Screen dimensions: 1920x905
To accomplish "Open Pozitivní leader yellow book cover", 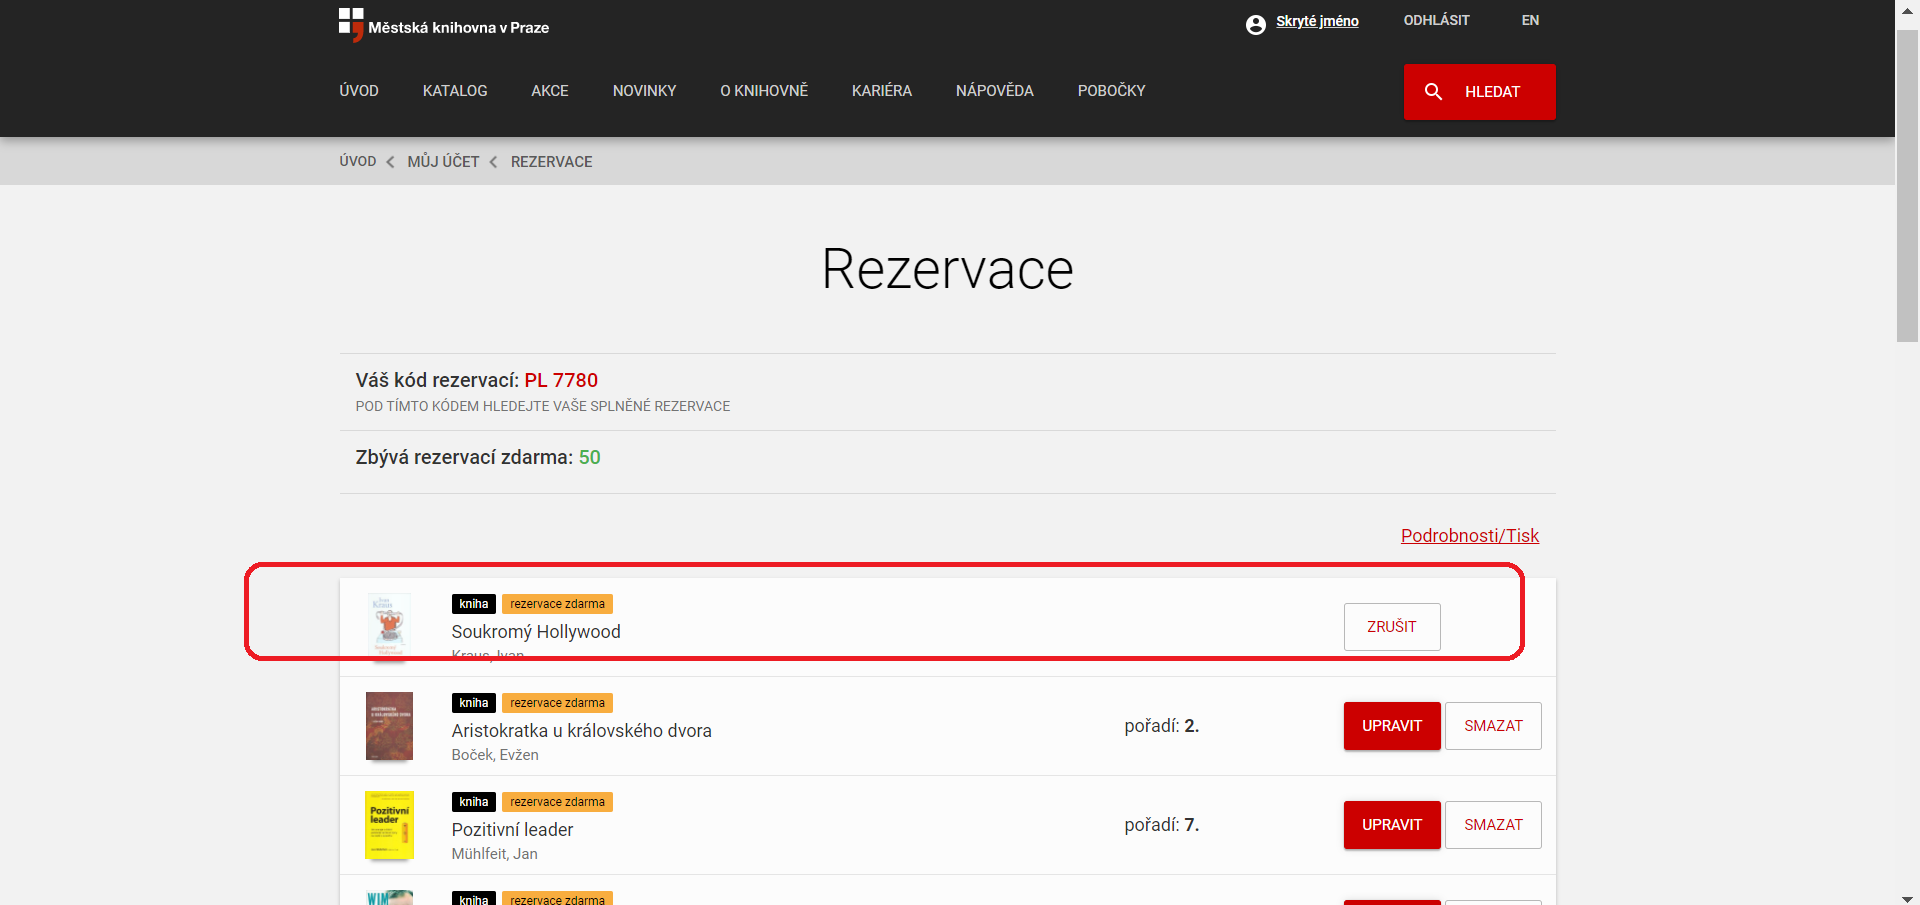I will pyautogui.click(x=389, y=825).
